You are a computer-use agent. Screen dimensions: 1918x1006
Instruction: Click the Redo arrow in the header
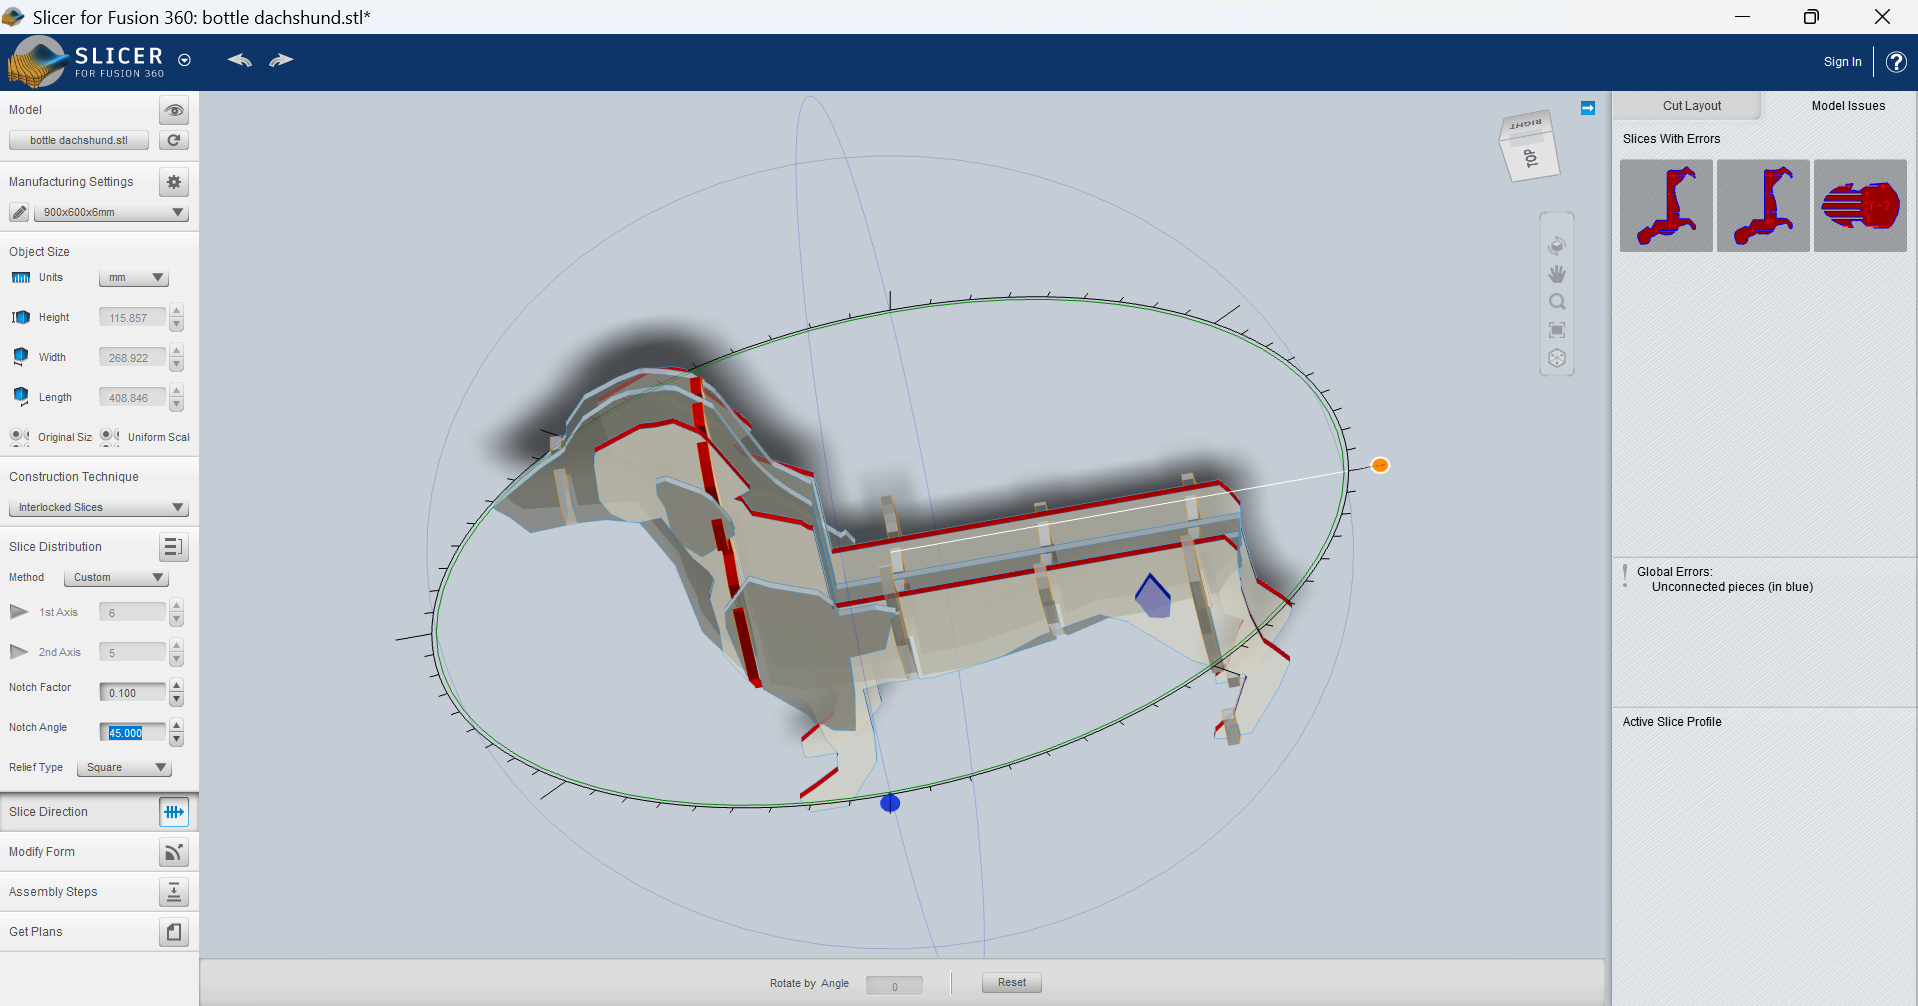pyautogui.click(x=281, y=60)
